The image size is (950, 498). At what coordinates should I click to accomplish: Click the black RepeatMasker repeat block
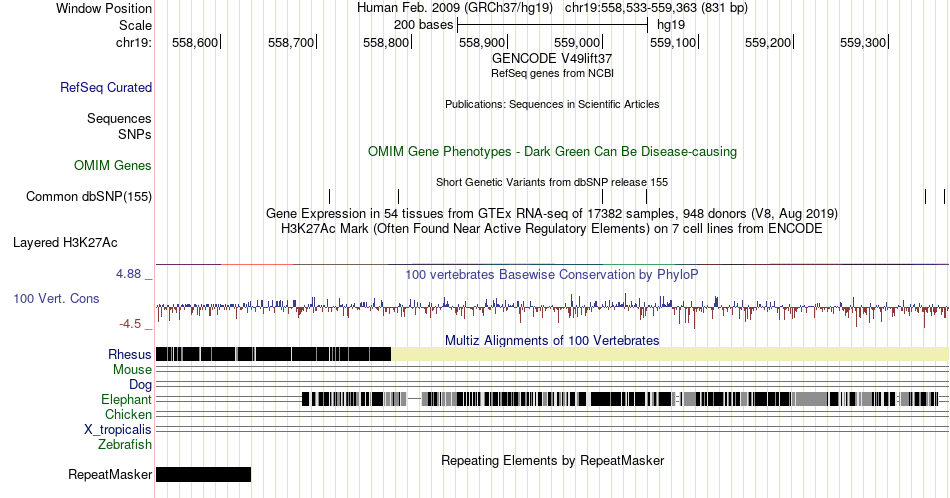click(203, 474)
